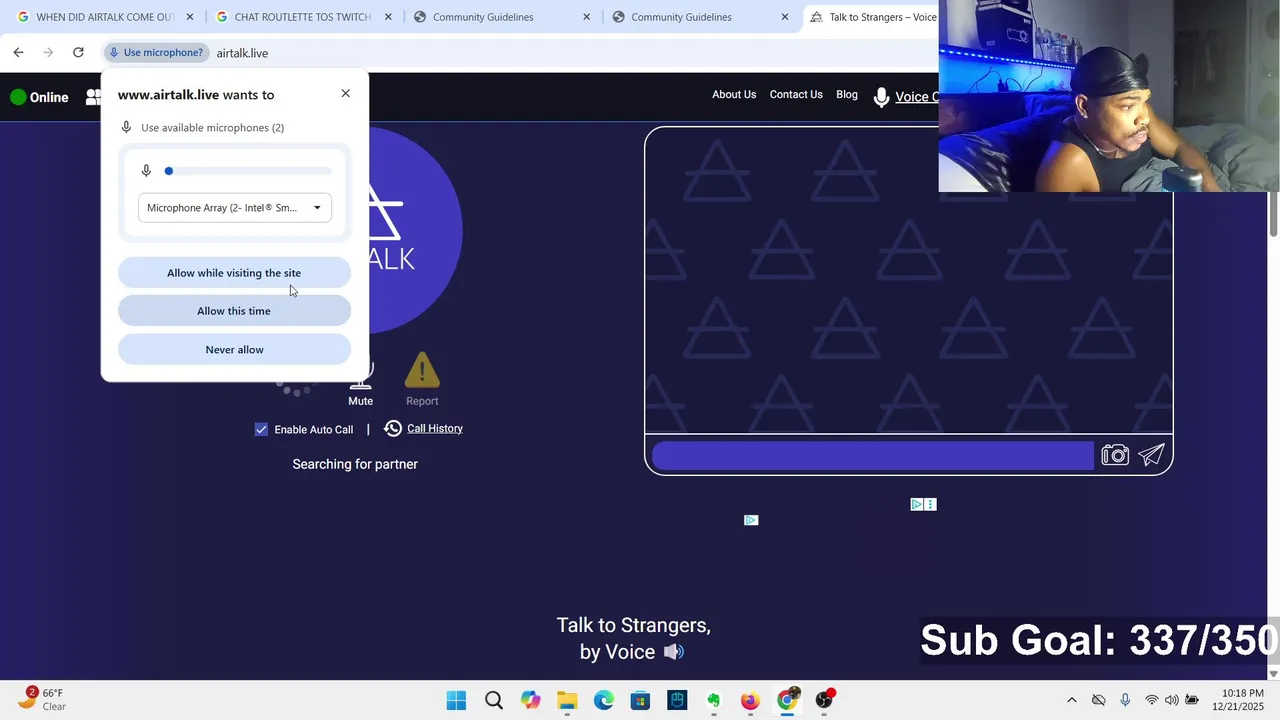Open Call History link
Image resolution: width=1280 pixels, height=720 pixels.
pos(435,428)
